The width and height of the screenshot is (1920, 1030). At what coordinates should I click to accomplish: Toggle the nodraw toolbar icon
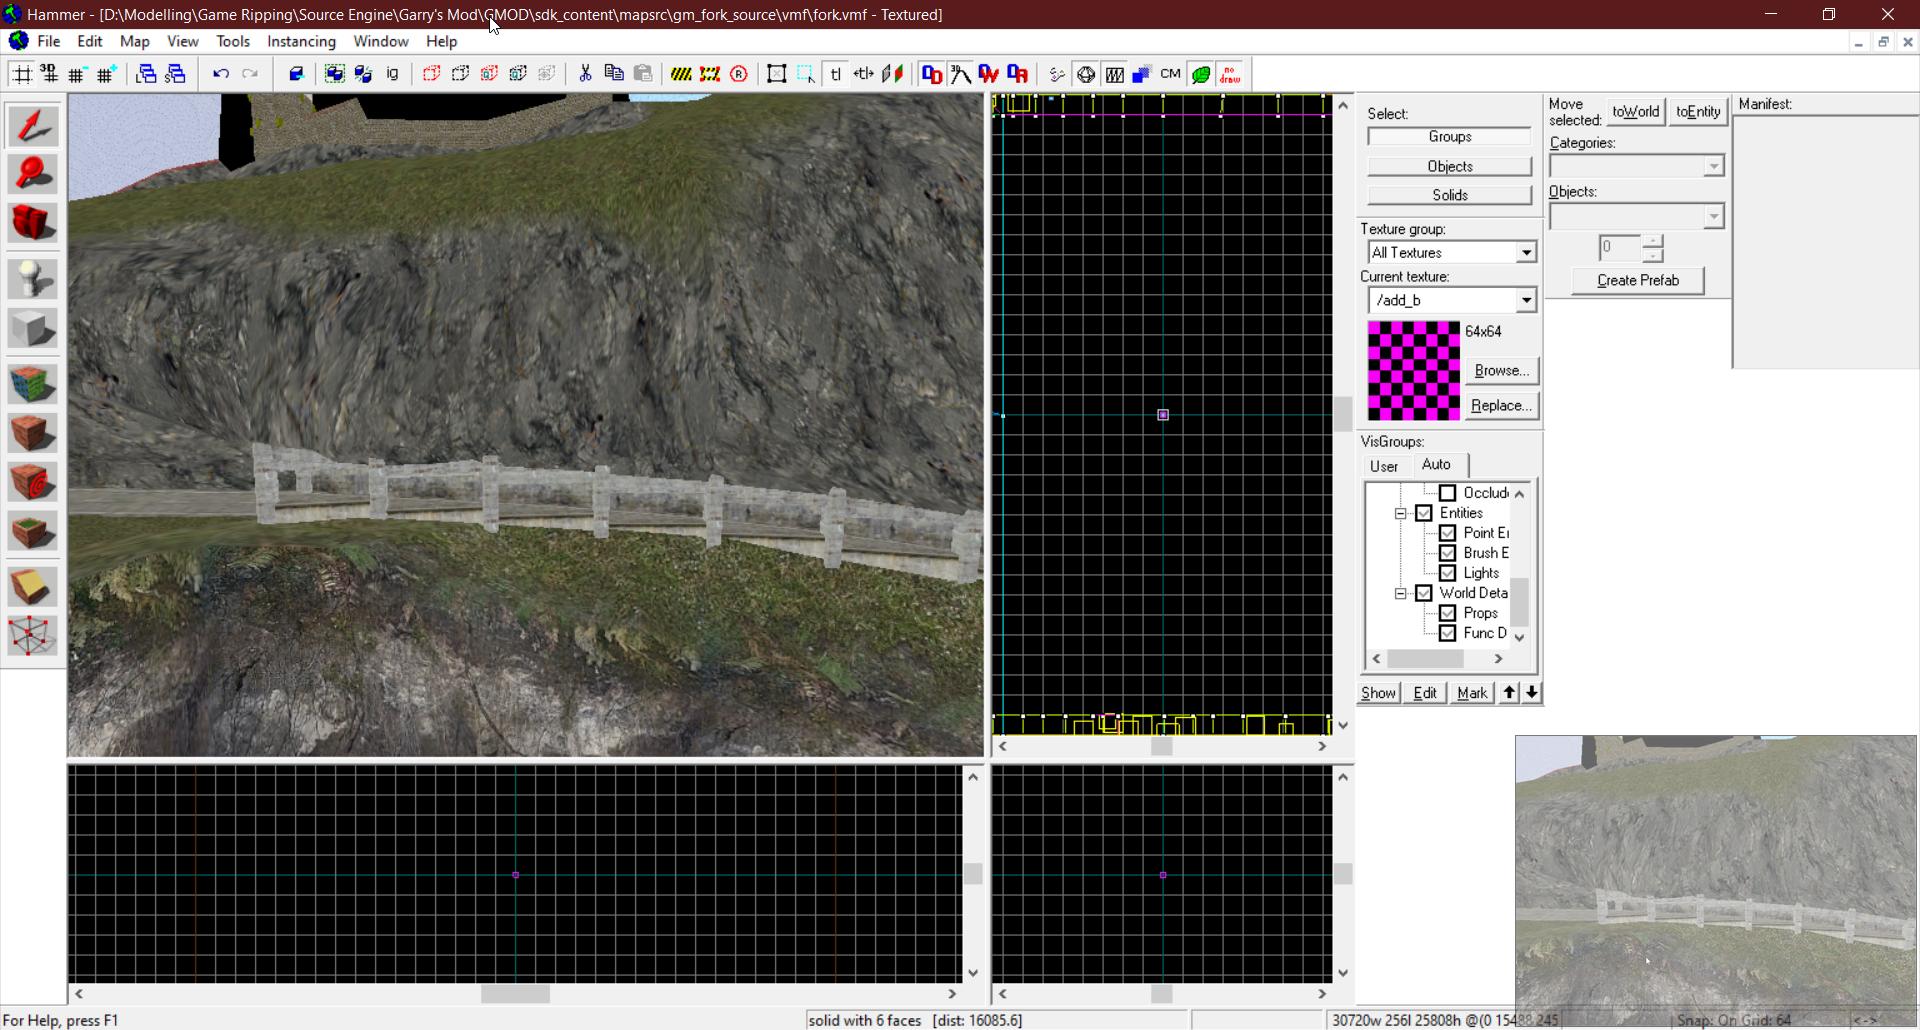(x=1230, y=74)
